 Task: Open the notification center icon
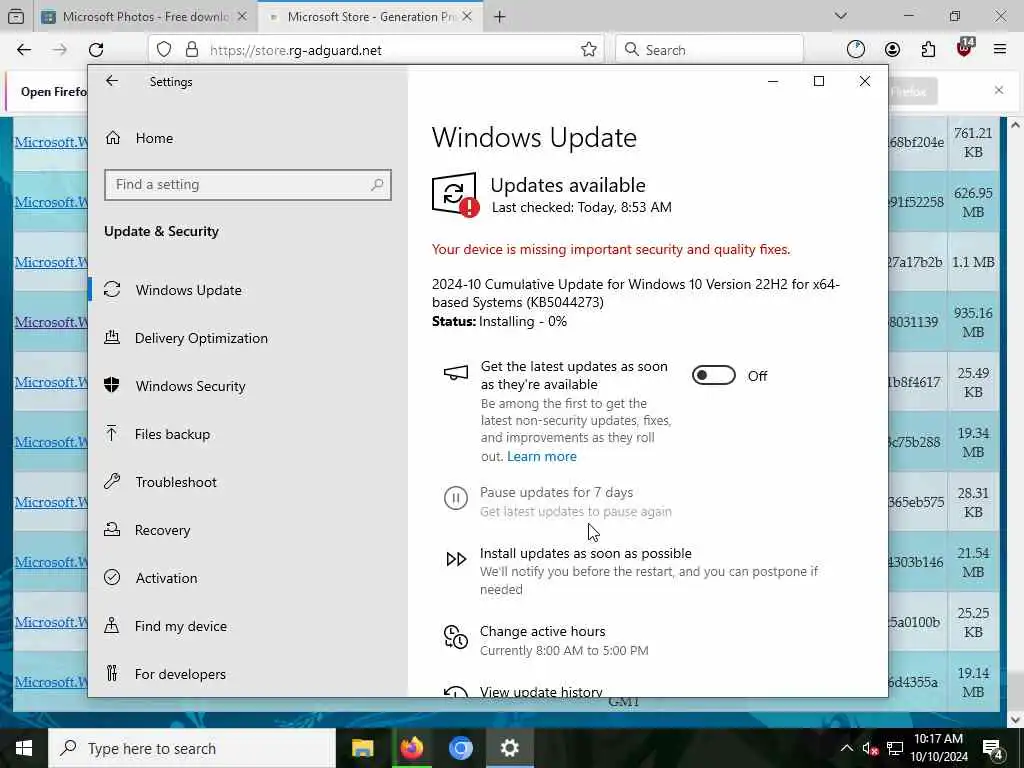(x=993, y=749)
